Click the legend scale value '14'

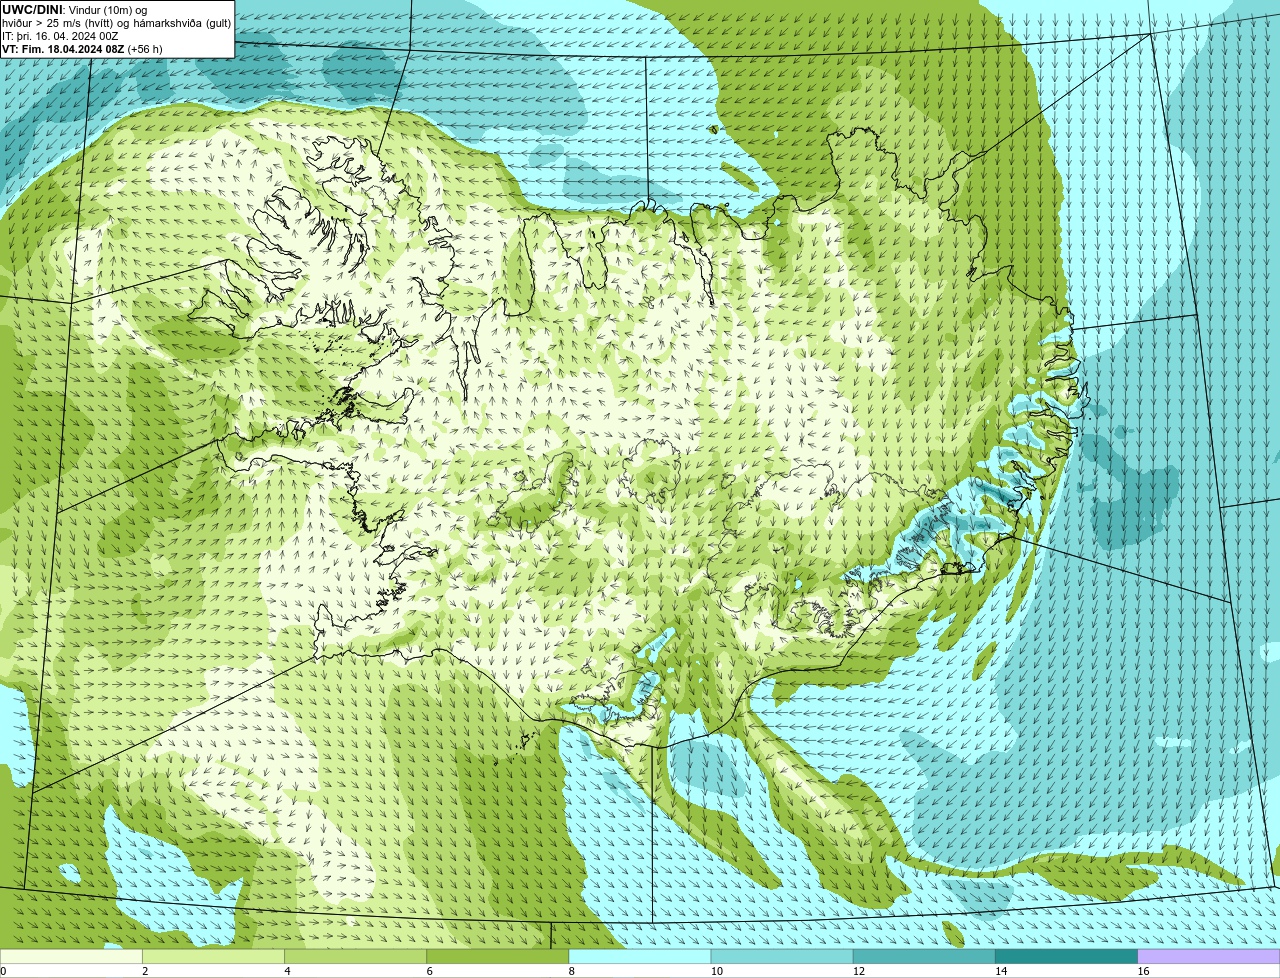(x=1001, y=971)
